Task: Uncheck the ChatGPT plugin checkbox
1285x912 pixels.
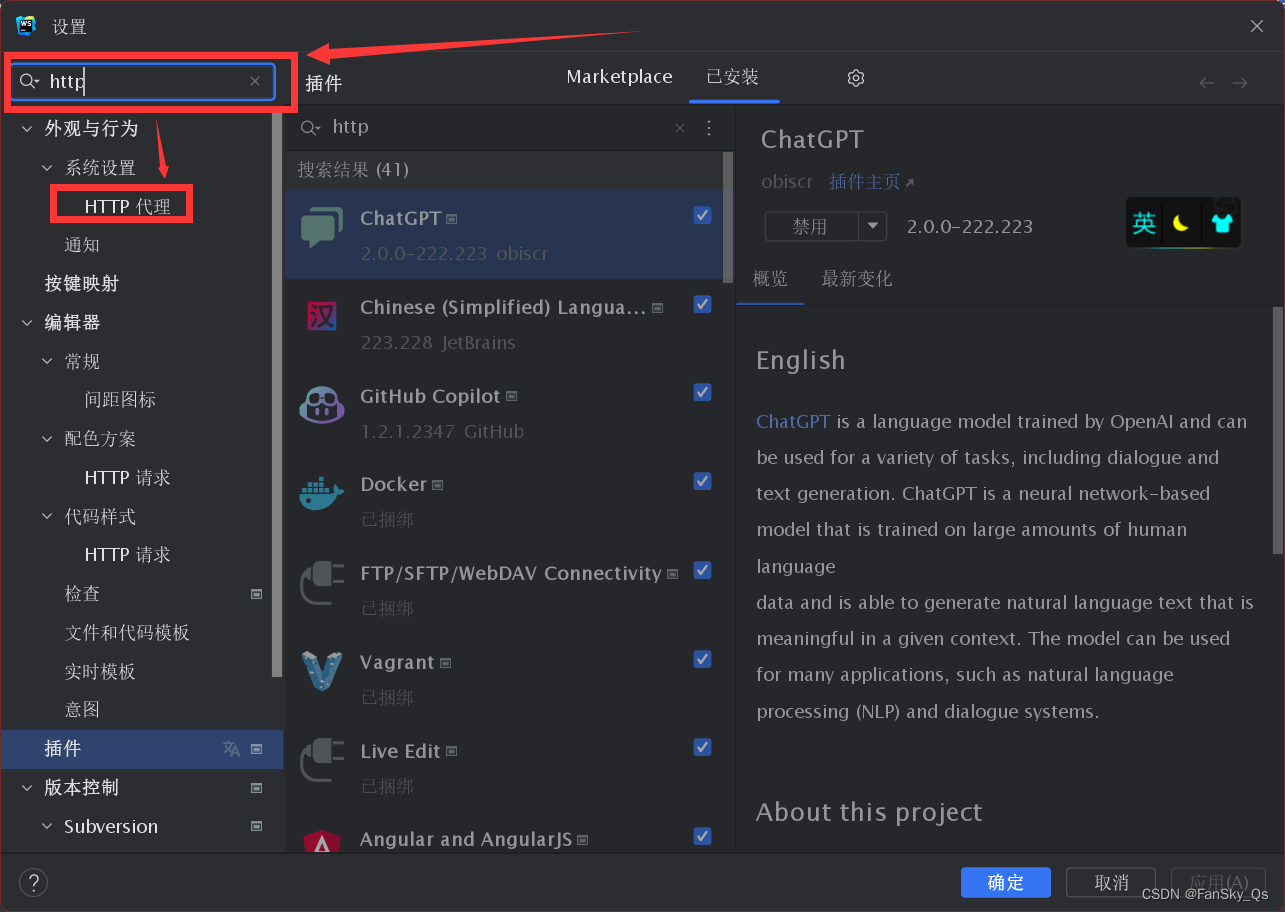Action: [702, 215]
